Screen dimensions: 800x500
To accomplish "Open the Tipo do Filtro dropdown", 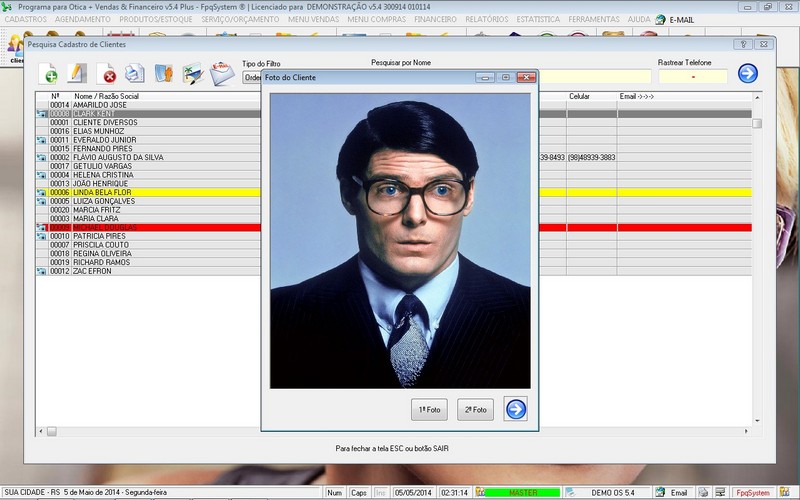I will point(252,78).
